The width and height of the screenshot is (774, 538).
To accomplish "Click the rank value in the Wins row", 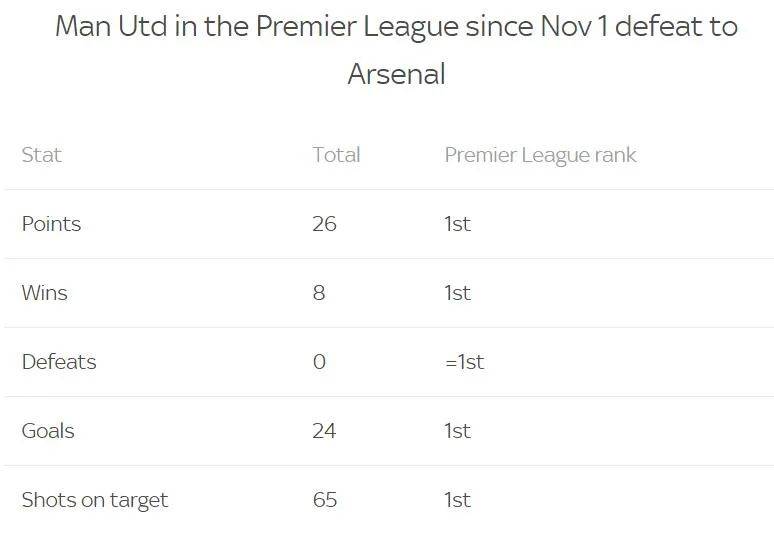I will (457, 293).
